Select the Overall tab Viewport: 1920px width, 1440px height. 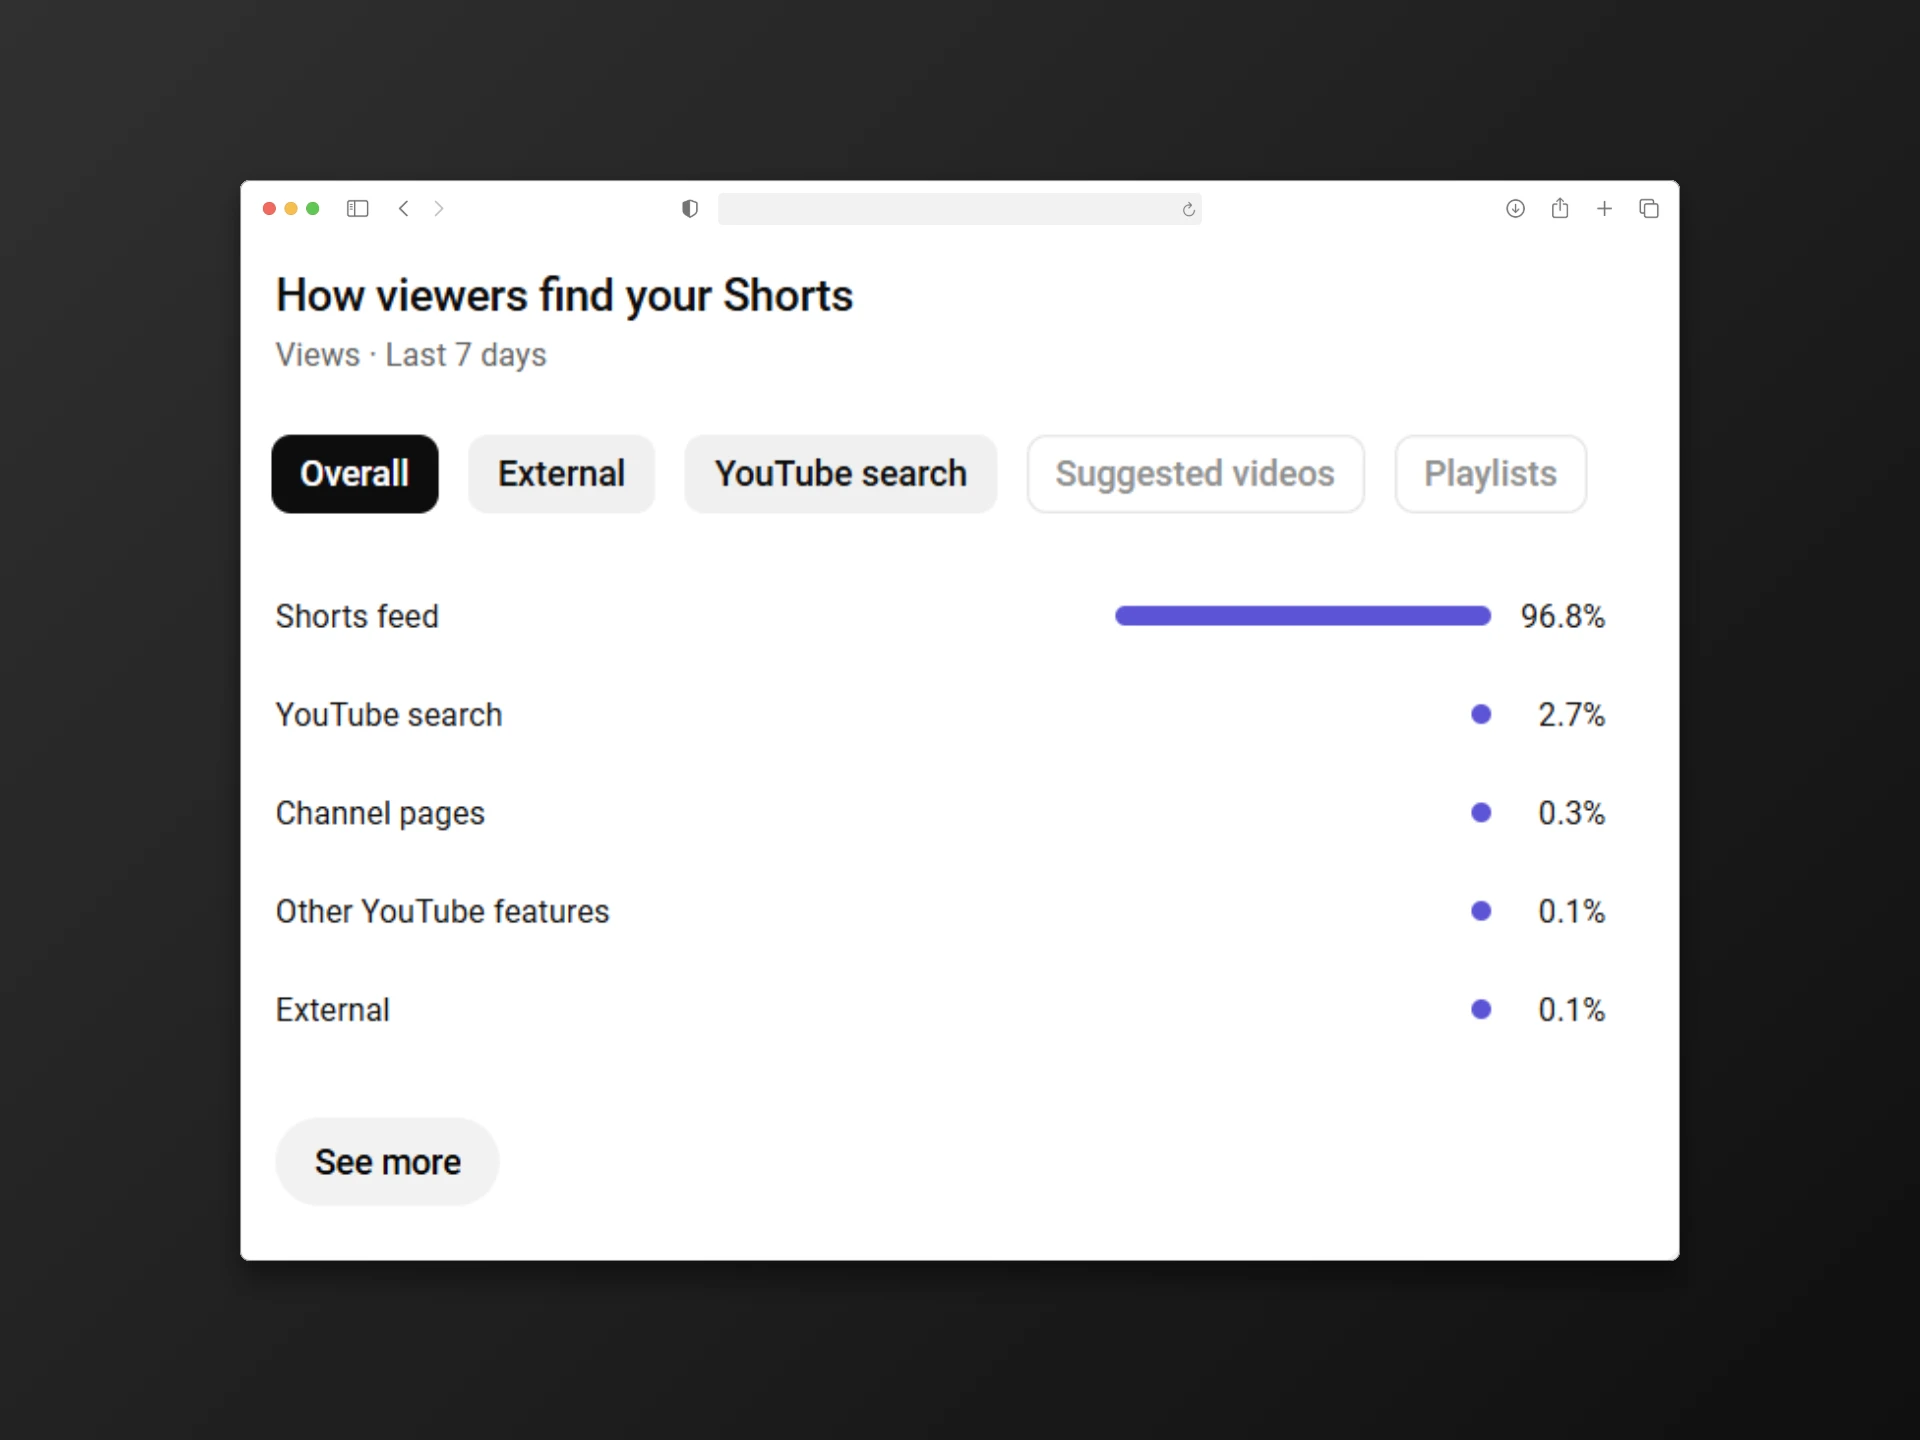(355, 474)
